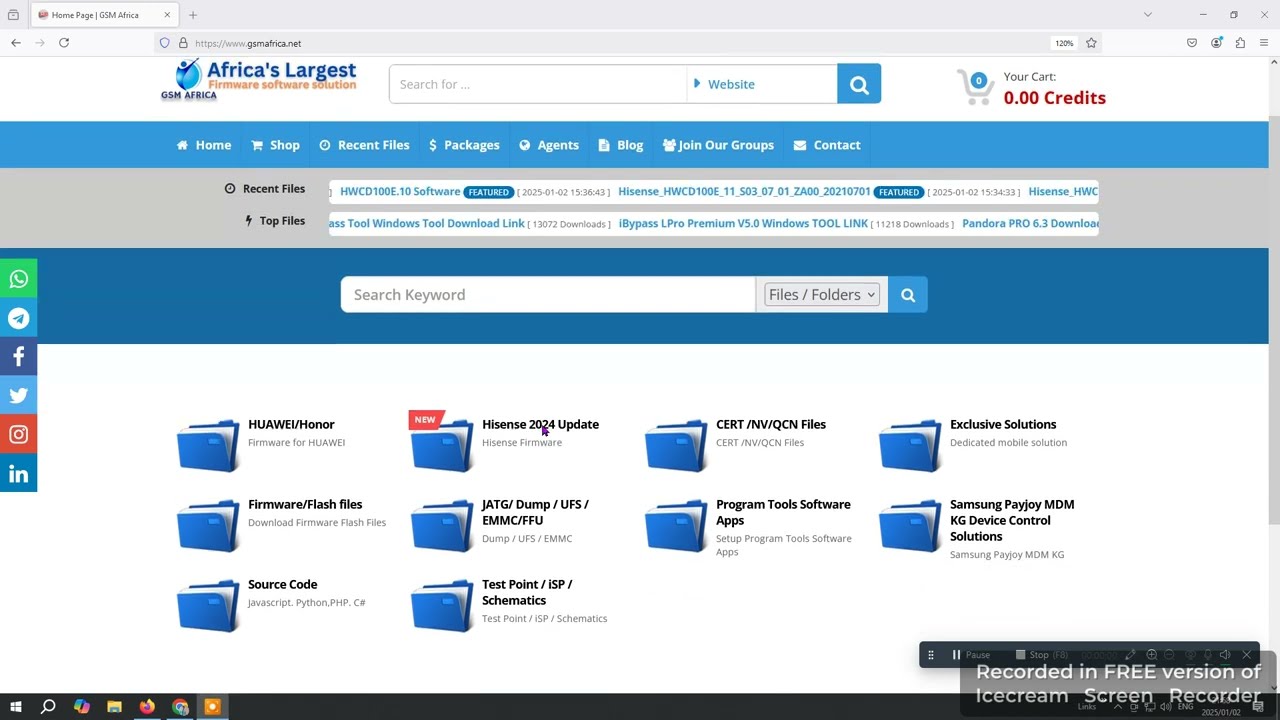Open the Windows Start button

(x=16, y=707)
